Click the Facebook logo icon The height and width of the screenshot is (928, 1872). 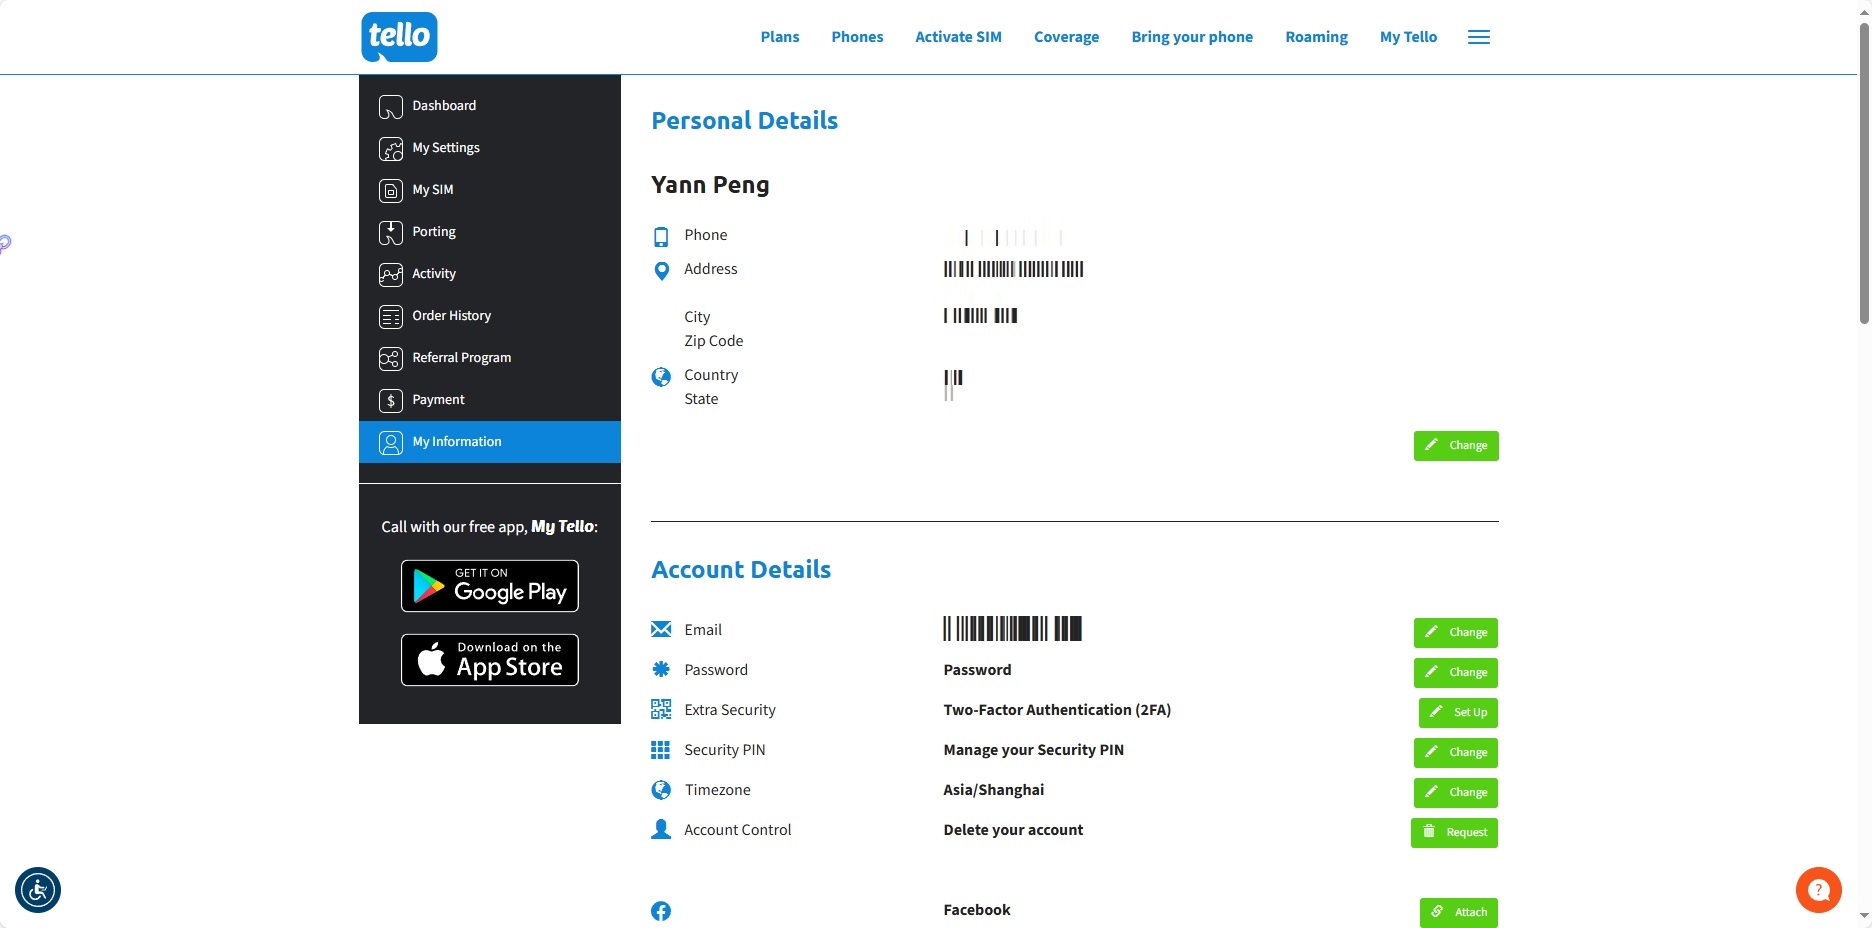click(x=661, y=911)
